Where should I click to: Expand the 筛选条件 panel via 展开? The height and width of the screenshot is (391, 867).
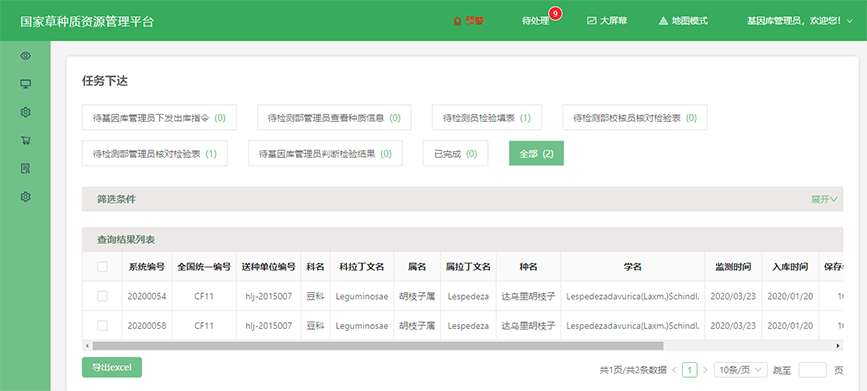[x=824, y=199]
